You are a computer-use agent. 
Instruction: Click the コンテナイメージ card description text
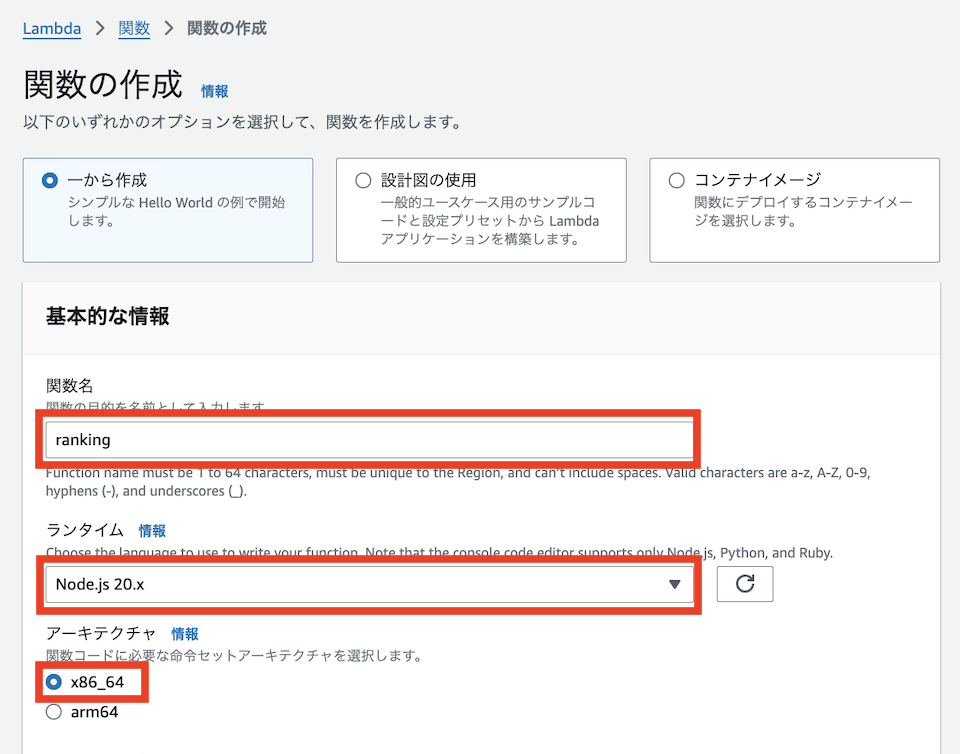point(803,211)
